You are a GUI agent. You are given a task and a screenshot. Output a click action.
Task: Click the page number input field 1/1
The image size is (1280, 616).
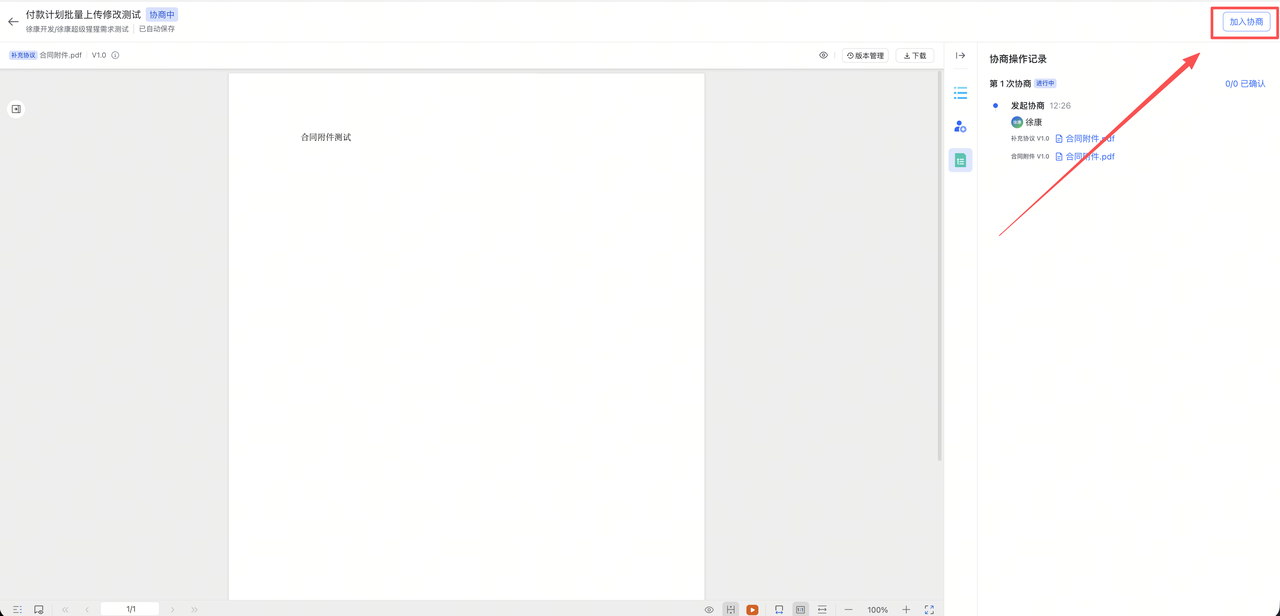point(130,609)
